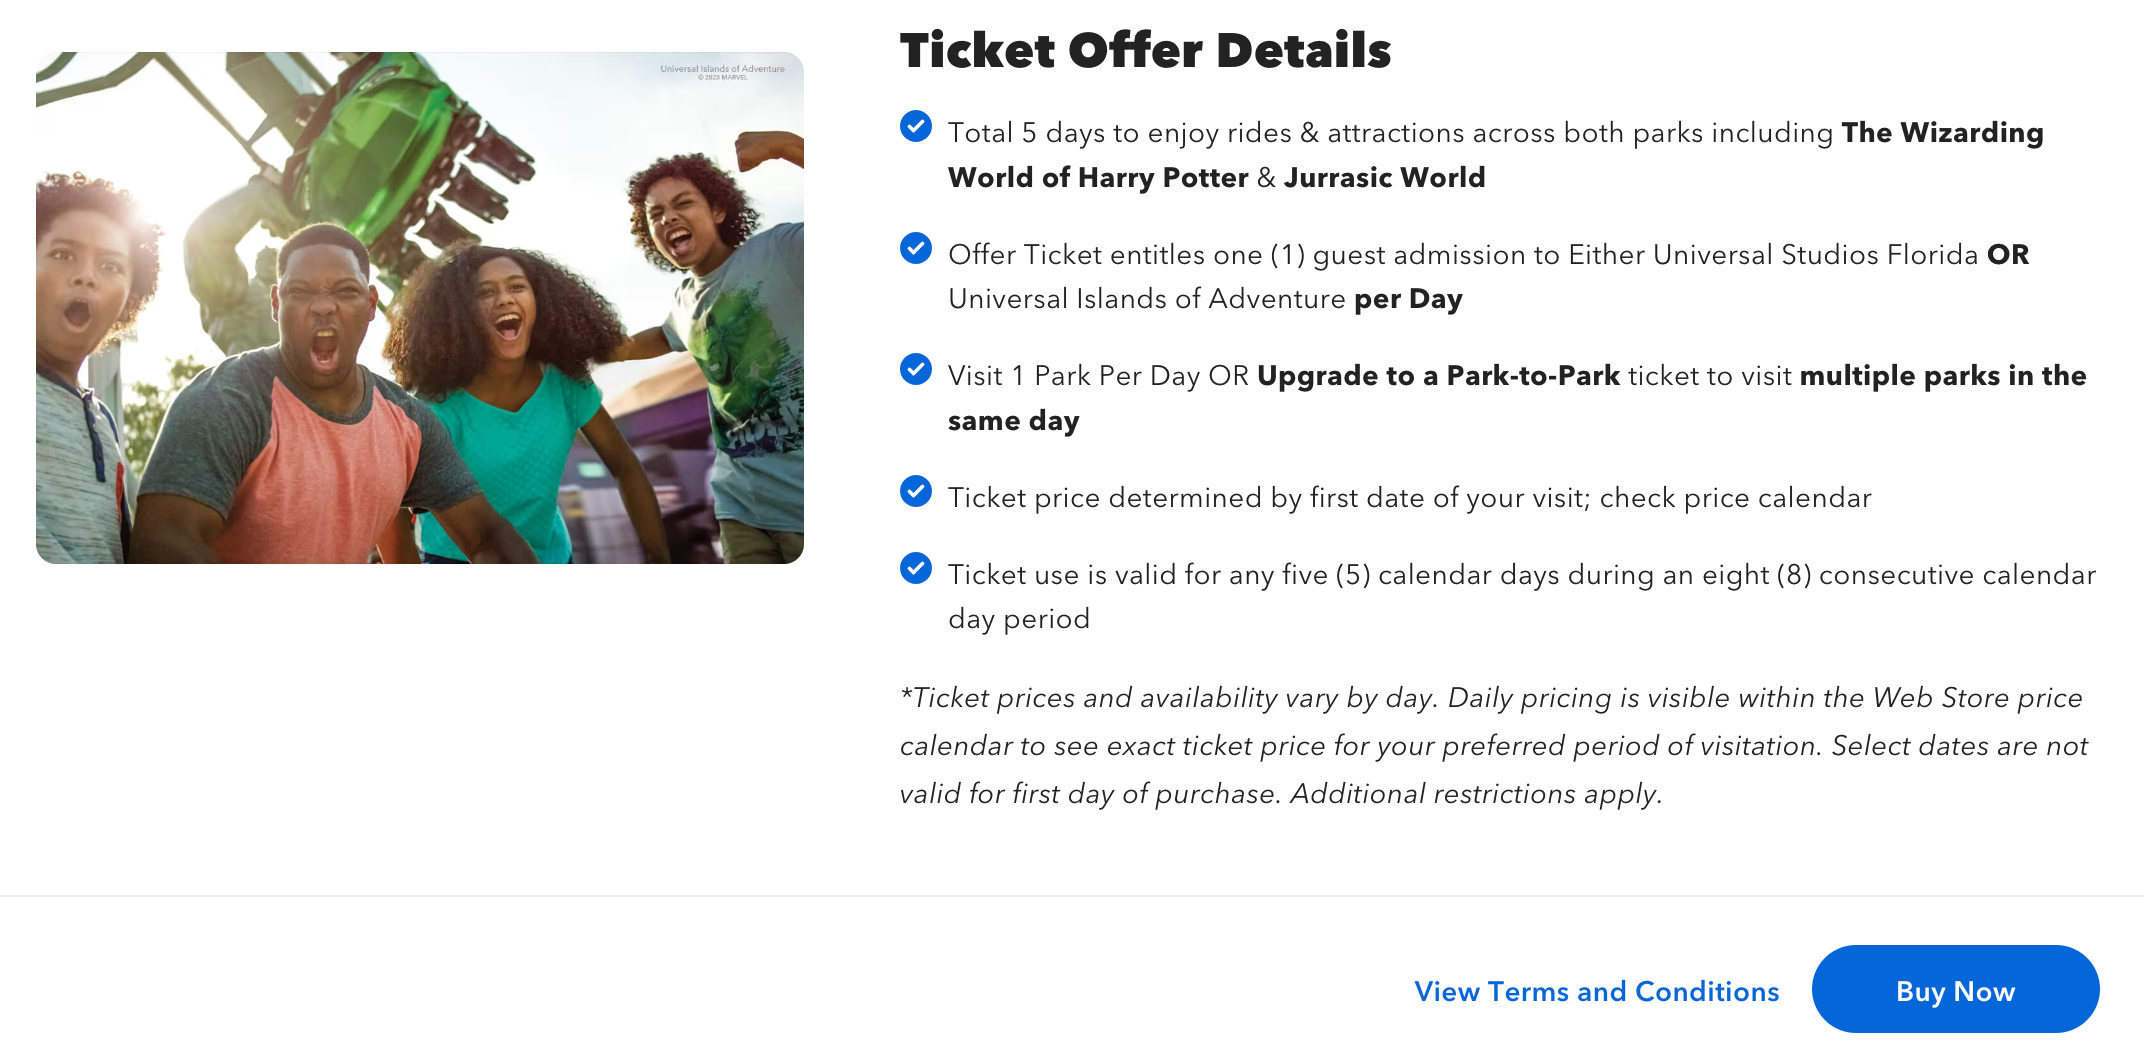Select the bold 'The Wizarding' text
The width and height of the screenshot is (2144, 1062).
1942,133
